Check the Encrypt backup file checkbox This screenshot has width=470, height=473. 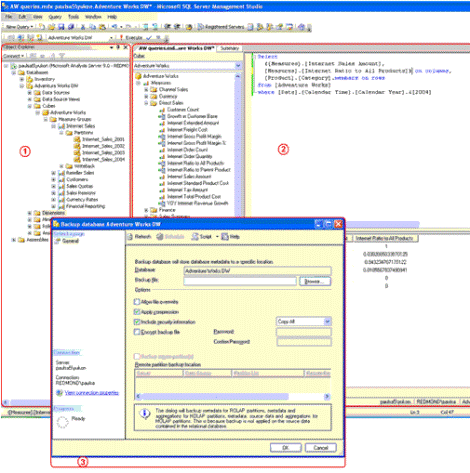tap(137, 332)
